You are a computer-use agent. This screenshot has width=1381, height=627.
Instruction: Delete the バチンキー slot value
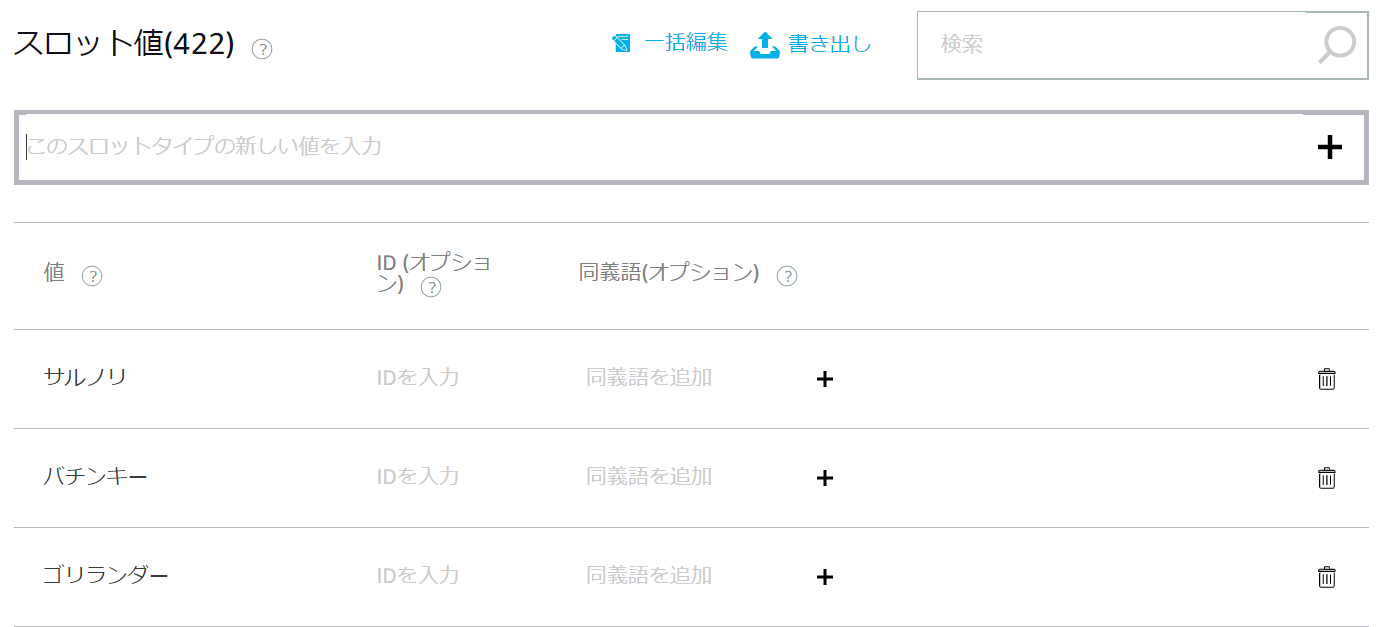coord(1327,478)
